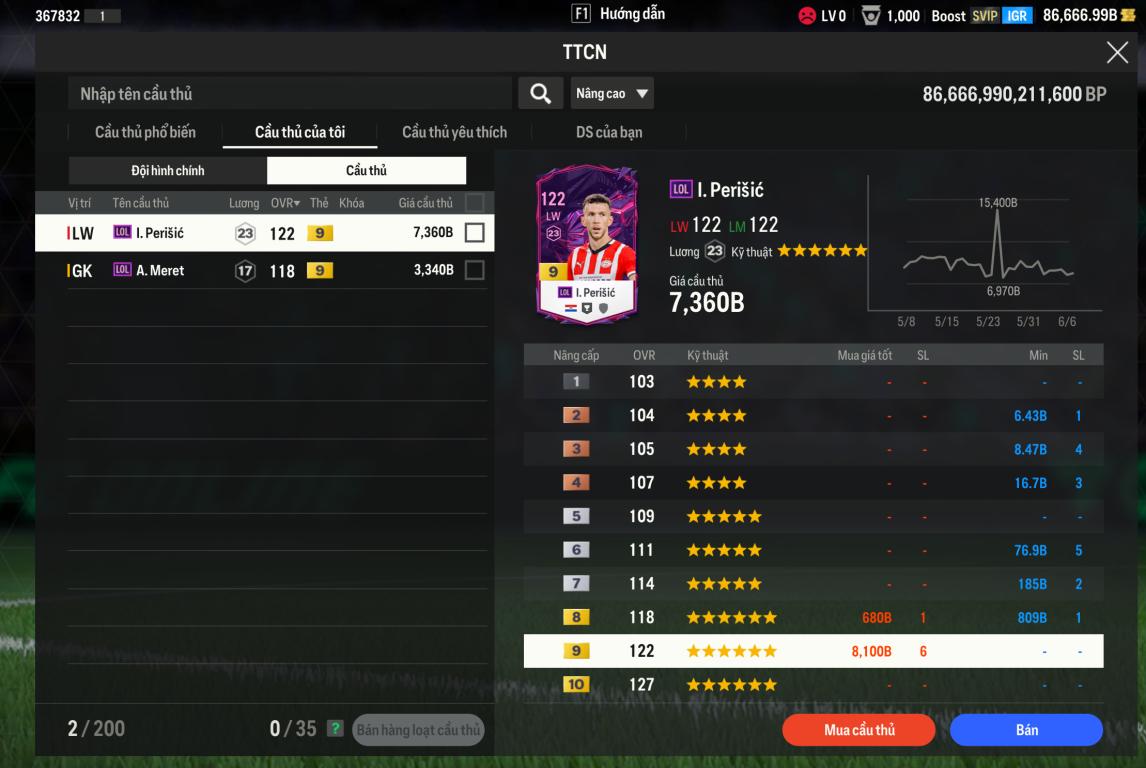Screen dimensions: 1146x768
Task: Click the red sad face LV icon
Action: (x=807, y=15)
